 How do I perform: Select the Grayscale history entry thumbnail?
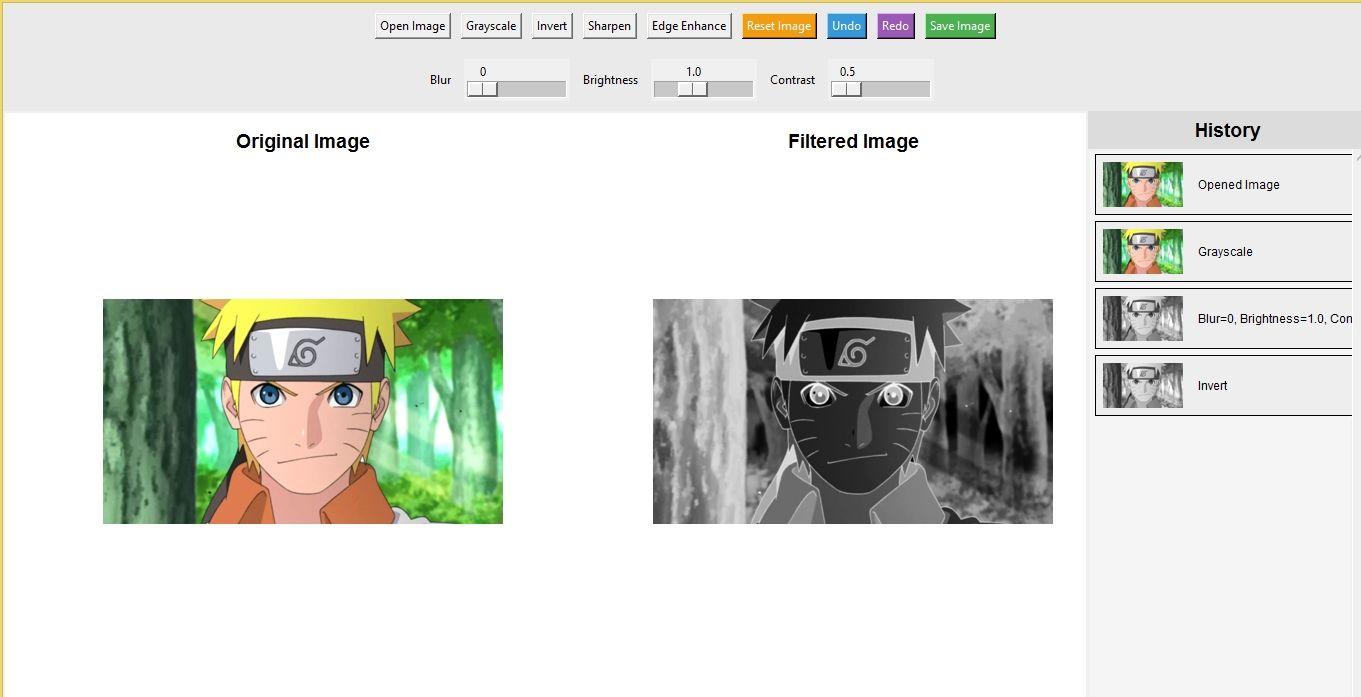coord(1143,252)
